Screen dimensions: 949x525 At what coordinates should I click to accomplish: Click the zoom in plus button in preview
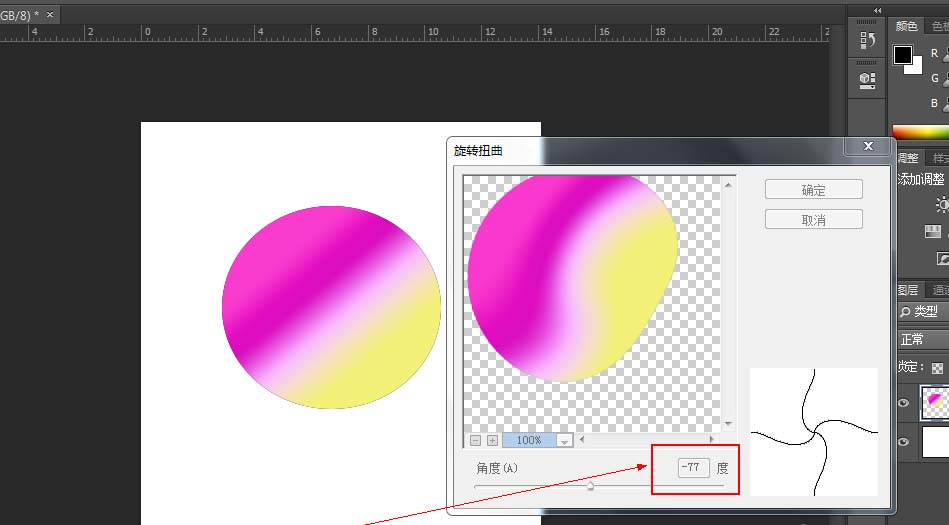492,440
